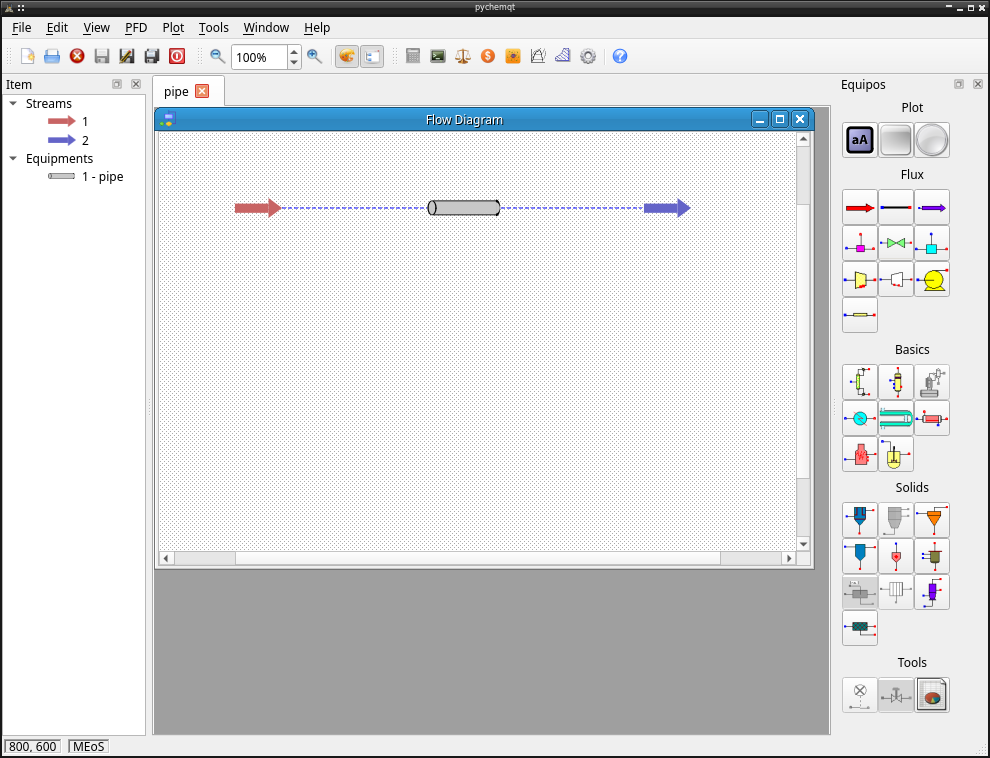This screenshot has height=758, width=990.
Task: Add the magenta divider equipment
Action: click(x=859, y=243)
